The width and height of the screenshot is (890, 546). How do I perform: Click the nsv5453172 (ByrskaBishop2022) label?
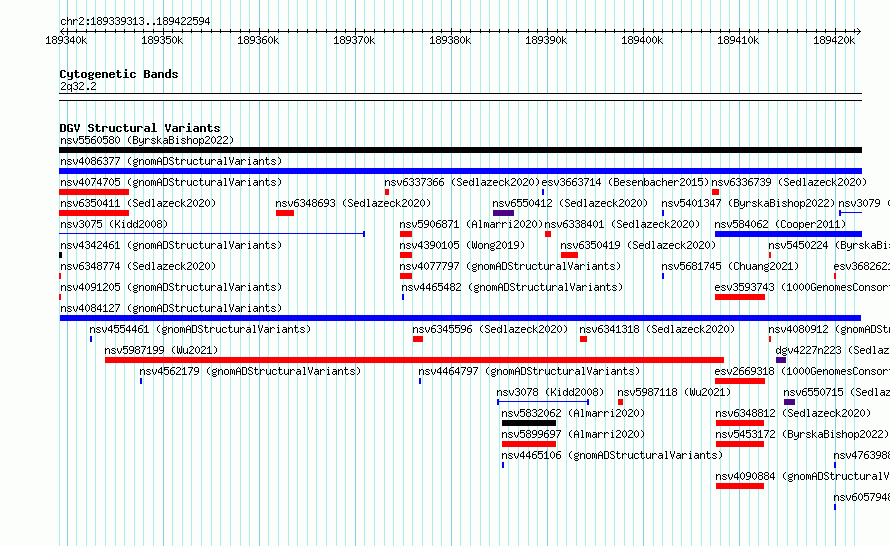[802, 434]
